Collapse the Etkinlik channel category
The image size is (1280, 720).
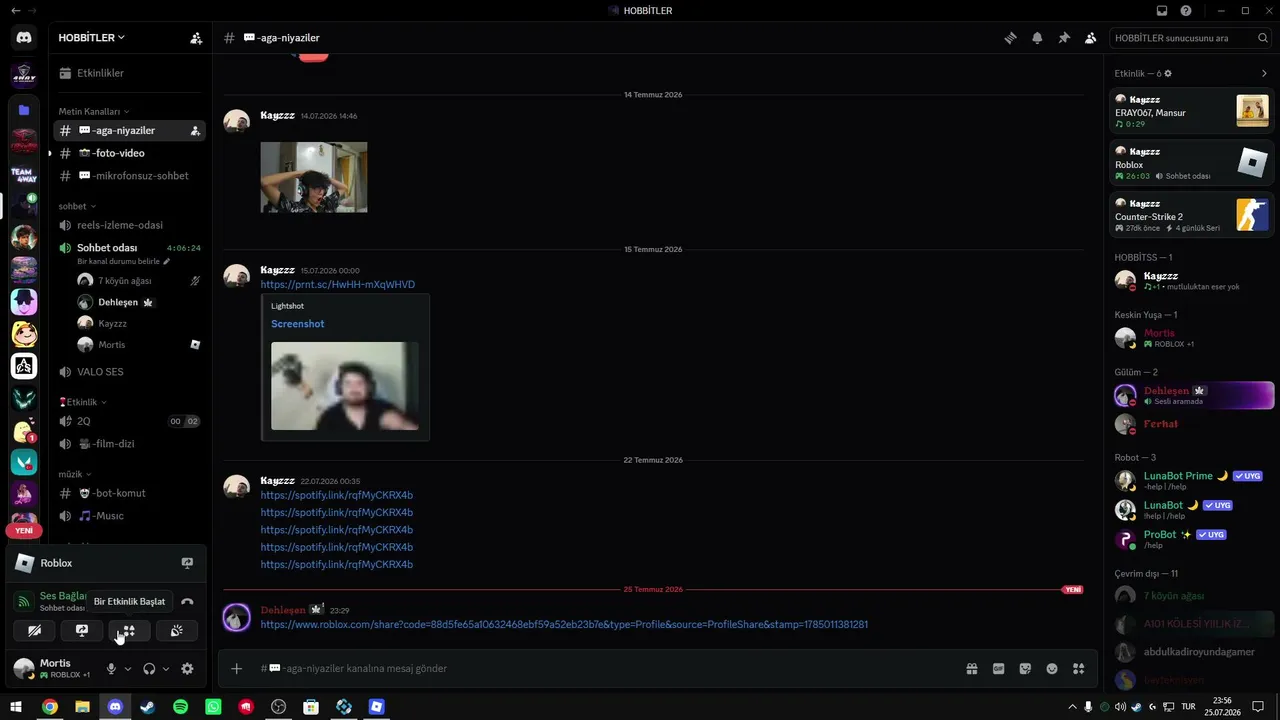point(83,402)
